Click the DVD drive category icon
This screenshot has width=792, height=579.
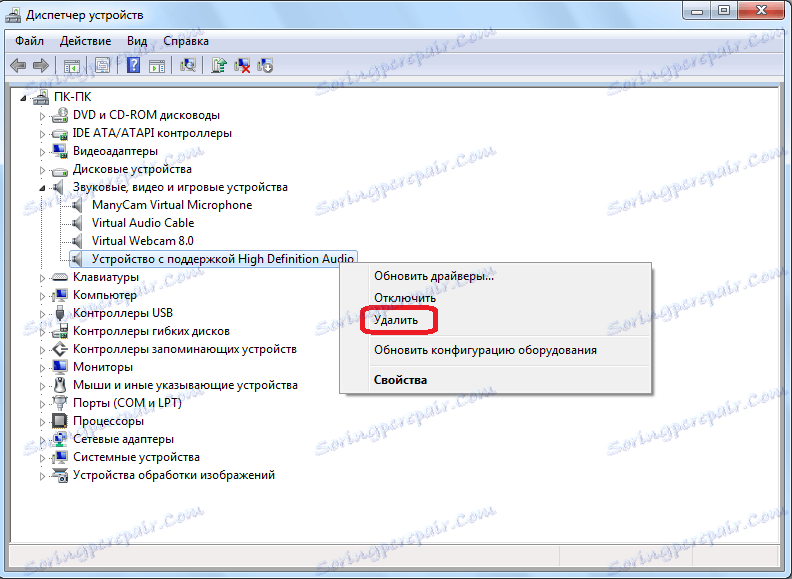click(60, 115)
